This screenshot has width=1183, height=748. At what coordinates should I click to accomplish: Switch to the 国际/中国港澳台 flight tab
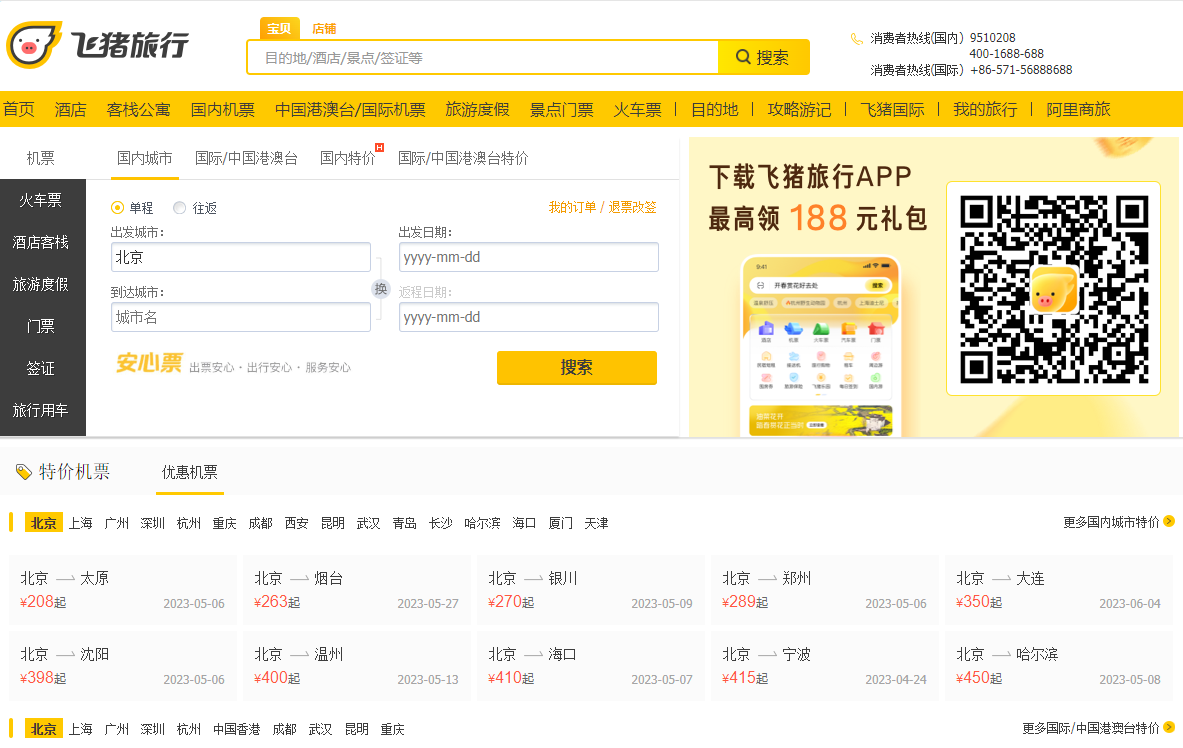point(246,158)
